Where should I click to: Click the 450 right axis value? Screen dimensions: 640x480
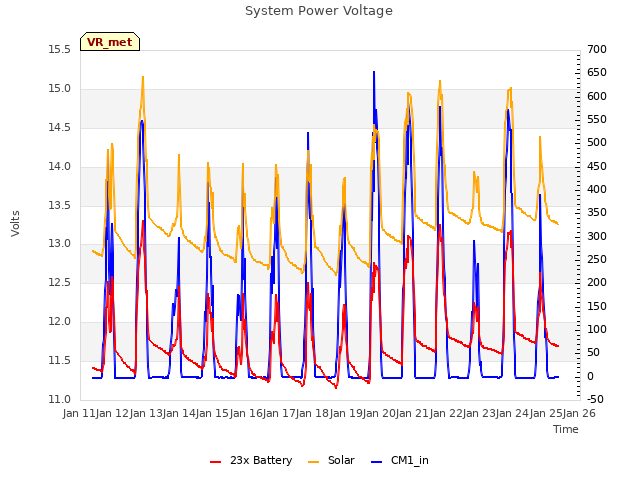(x=597, y=167)
